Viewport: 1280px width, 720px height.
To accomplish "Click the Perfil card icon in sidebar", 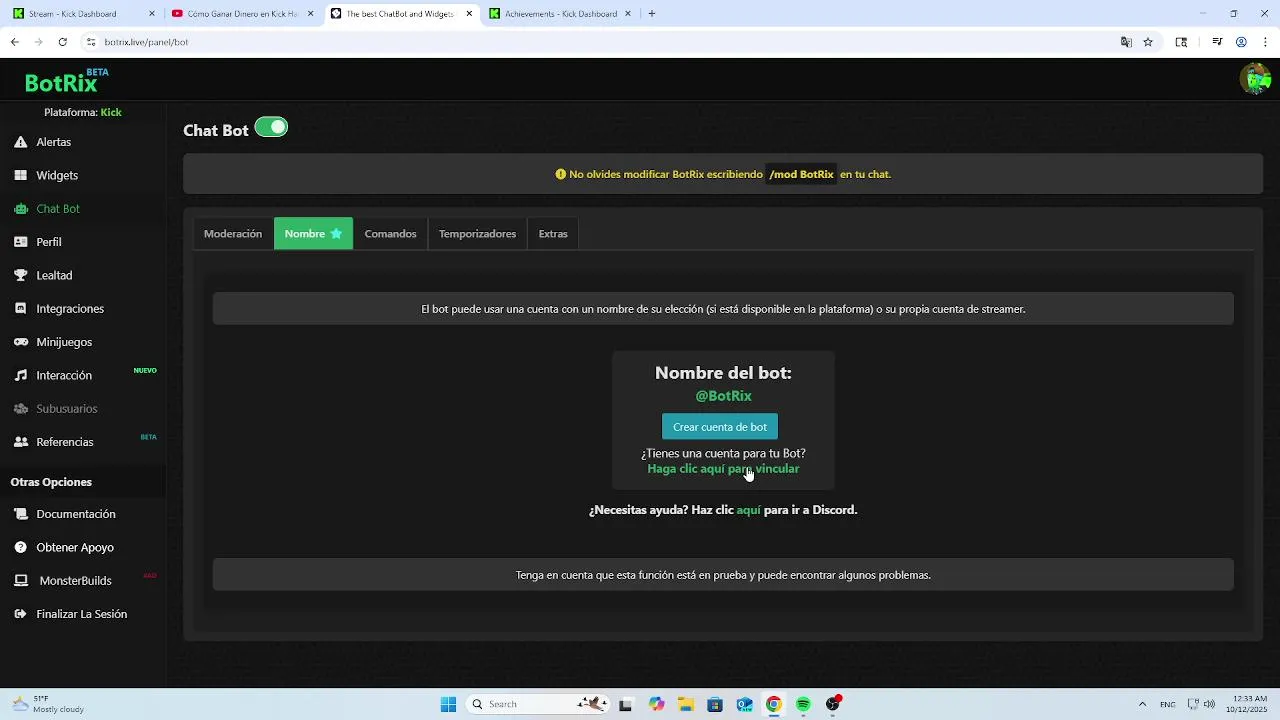I will 20,242.
